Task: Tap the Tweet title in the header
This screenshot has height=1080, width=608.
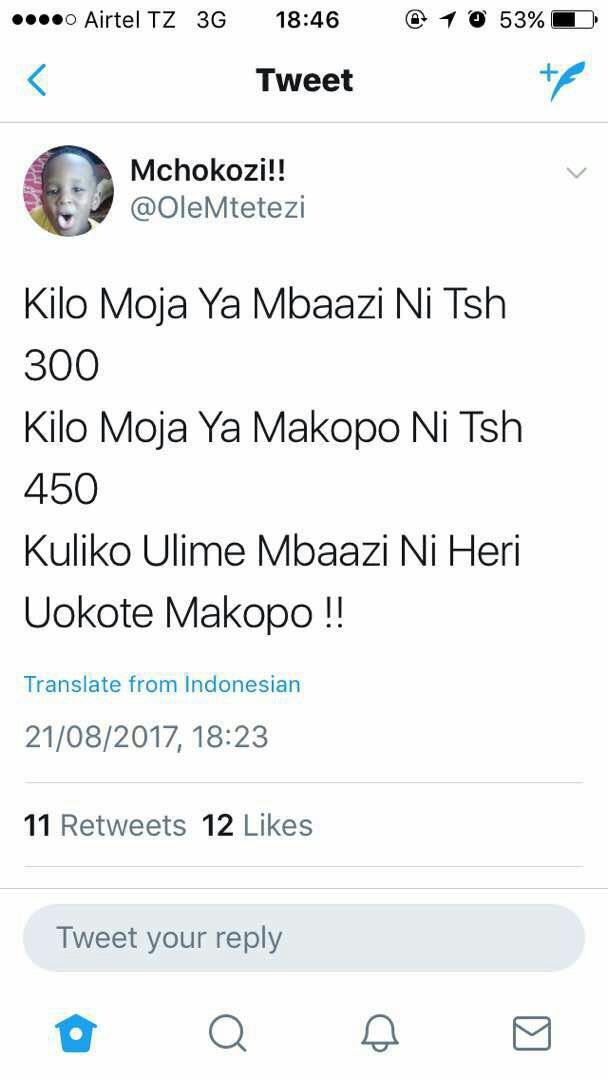Action: pos(304,80)
